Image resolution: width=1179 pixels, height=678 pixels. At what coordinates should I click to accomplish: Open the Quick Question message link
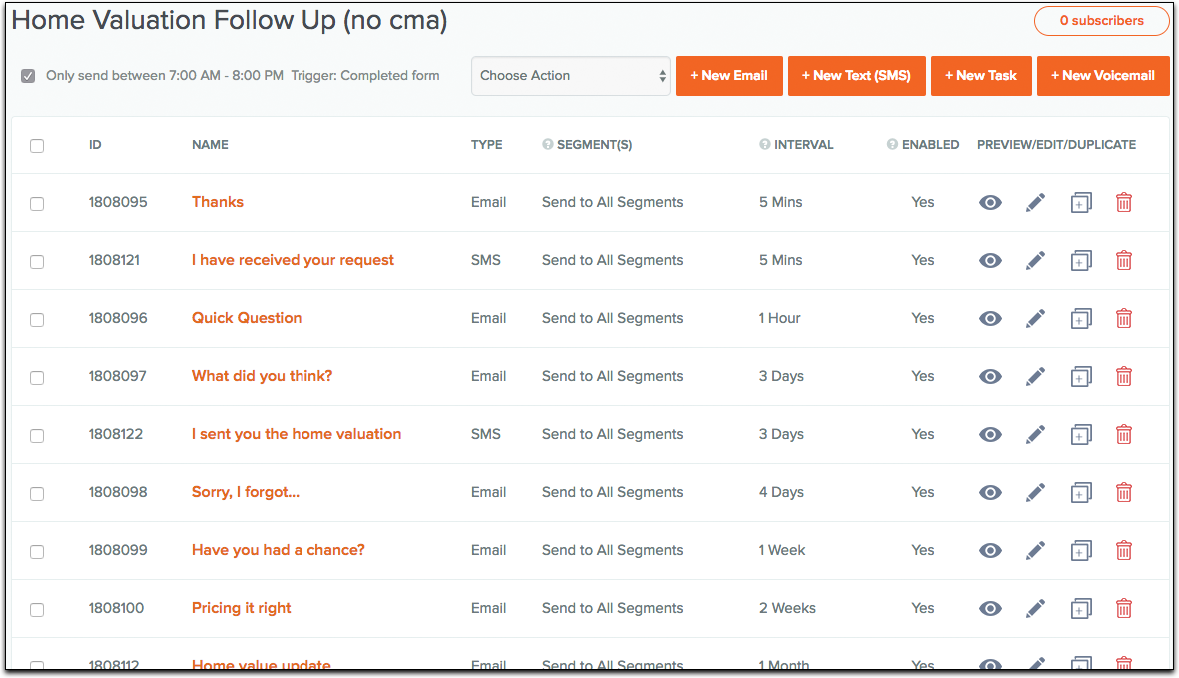[247, 318]
